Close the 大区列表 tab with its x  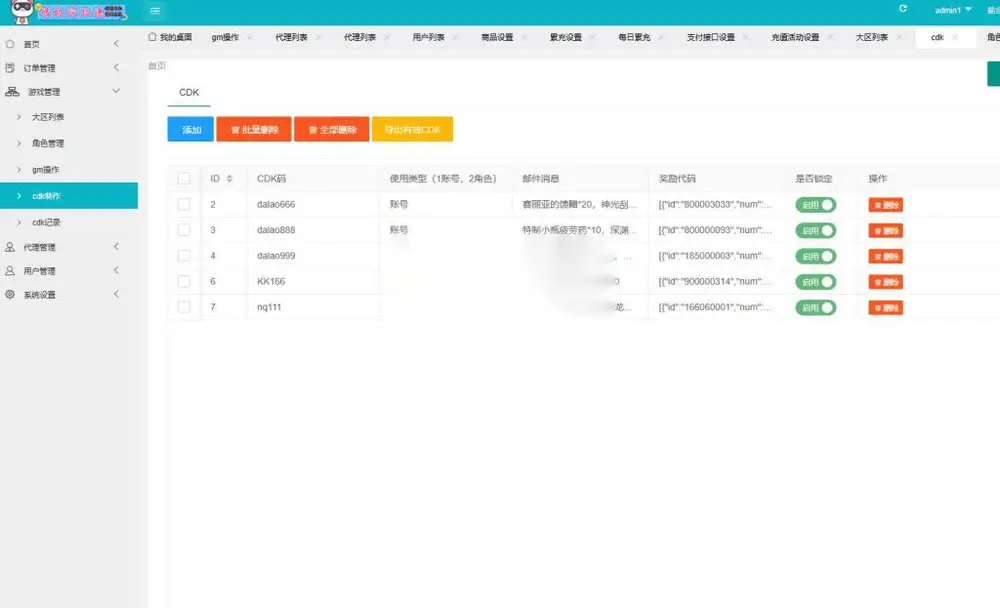coord(899,38)
